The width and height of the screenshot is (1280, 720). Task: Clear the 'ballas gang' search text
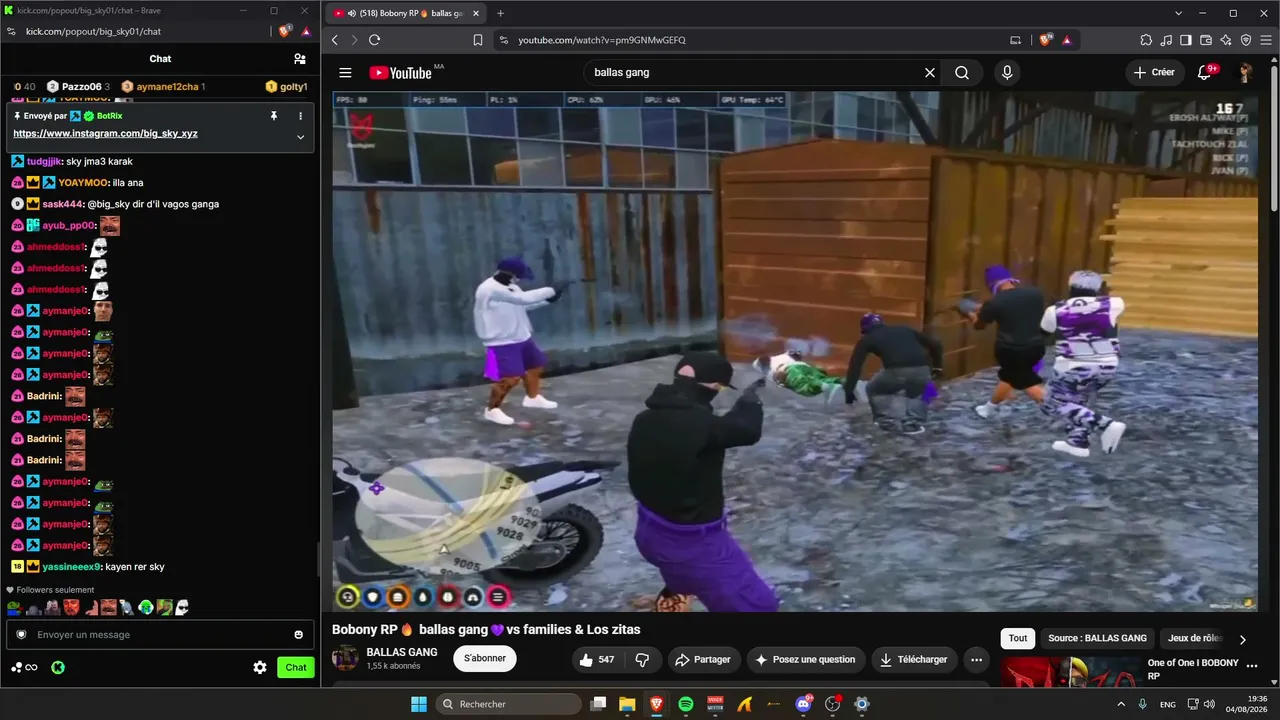[x=930, y=73]
